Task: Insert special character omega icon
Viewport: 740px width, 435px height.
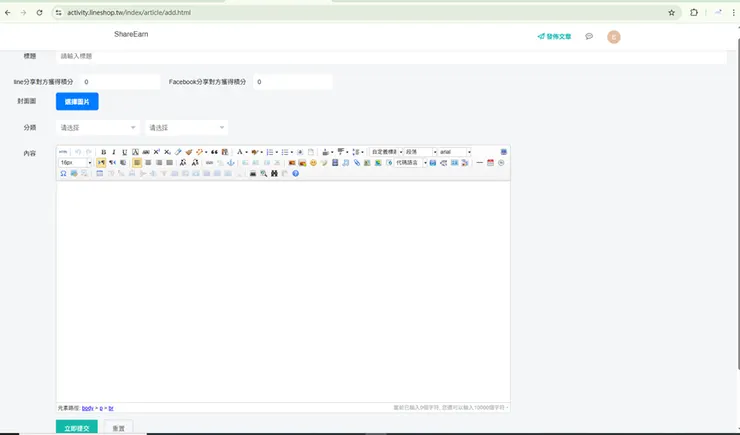Action: click(63, 174)
